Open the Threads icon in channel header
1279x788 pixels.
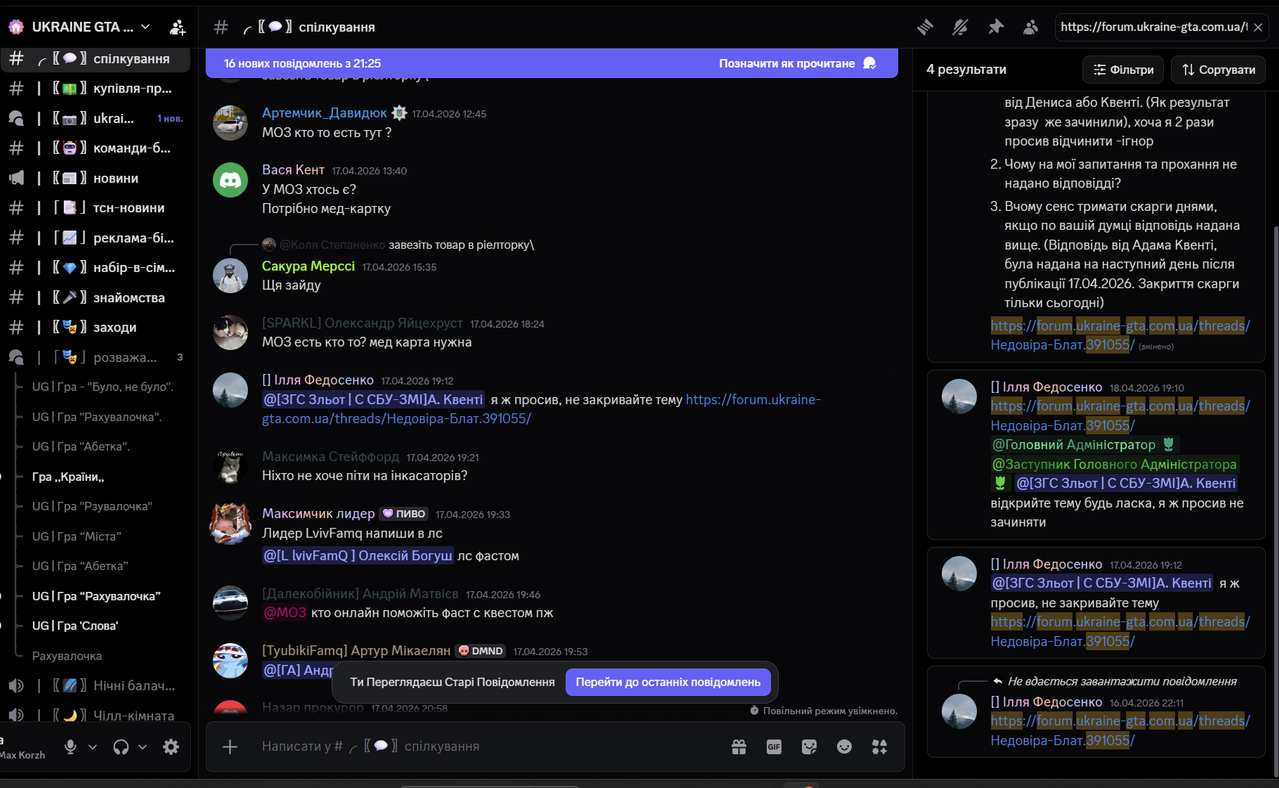pos(925,27)
